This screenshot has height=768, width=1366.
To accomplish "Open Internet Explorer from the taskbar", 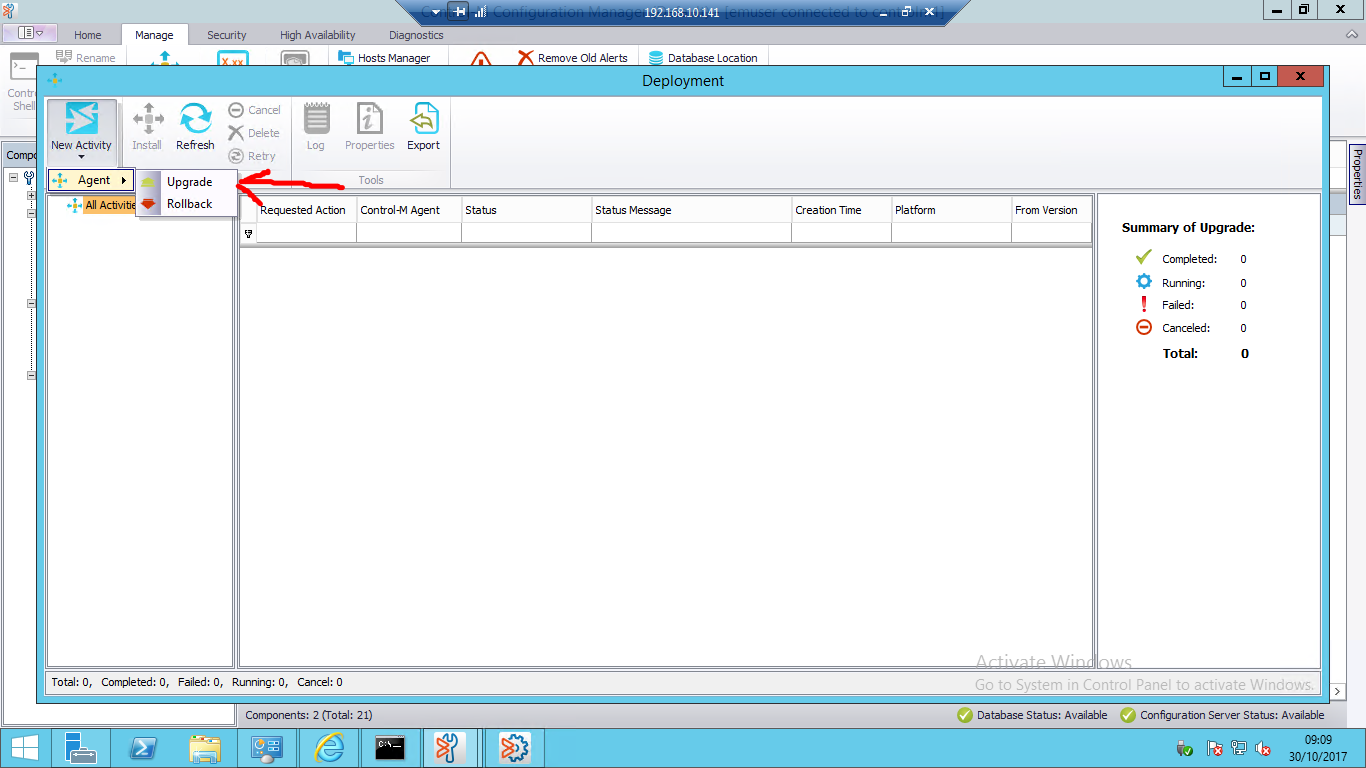I will pos(328,748).
